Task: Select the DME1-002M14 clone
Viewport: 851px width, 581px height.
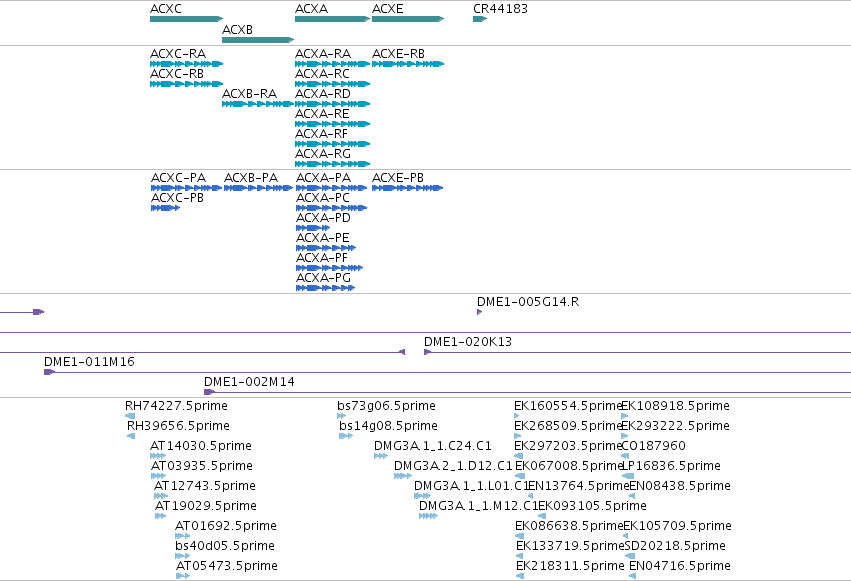Action: 528,392
